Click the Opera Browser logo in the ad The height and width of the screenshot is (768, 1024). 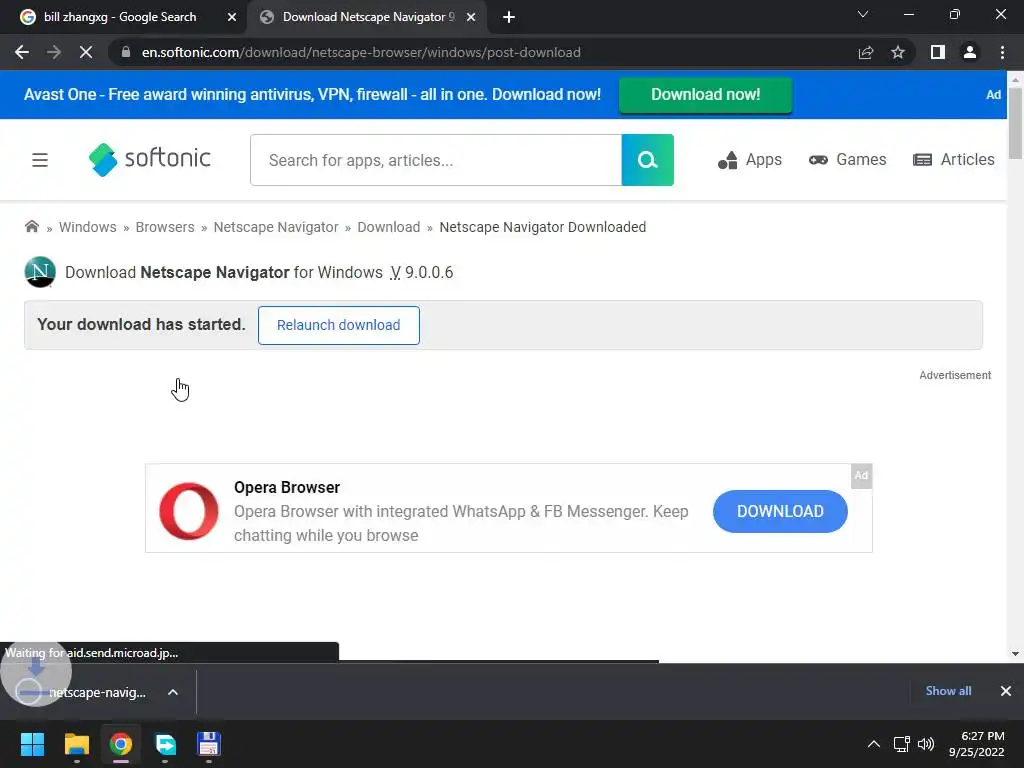(x=189, y=511)
